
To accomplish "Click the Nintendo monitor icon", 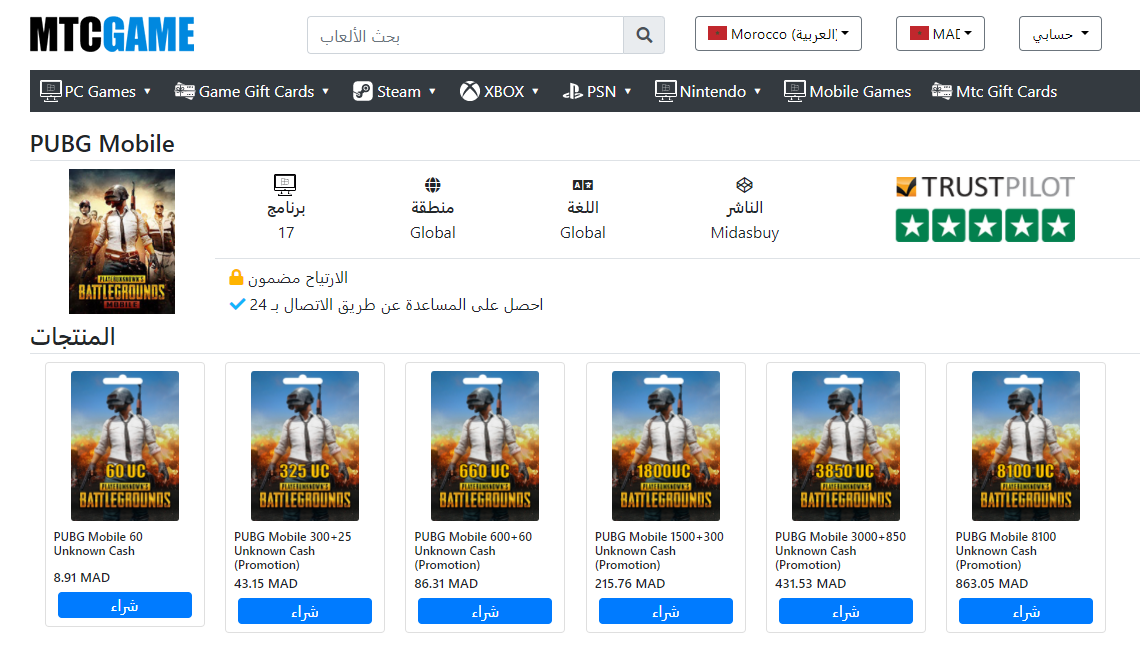I will (665, 91).
